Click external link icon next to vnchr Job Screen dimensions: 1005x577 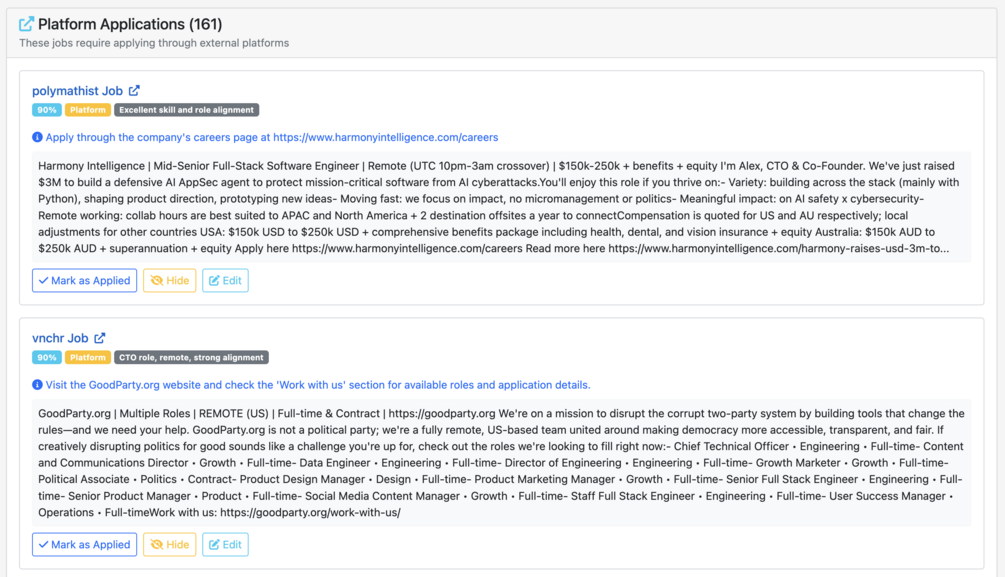(100, 338)
